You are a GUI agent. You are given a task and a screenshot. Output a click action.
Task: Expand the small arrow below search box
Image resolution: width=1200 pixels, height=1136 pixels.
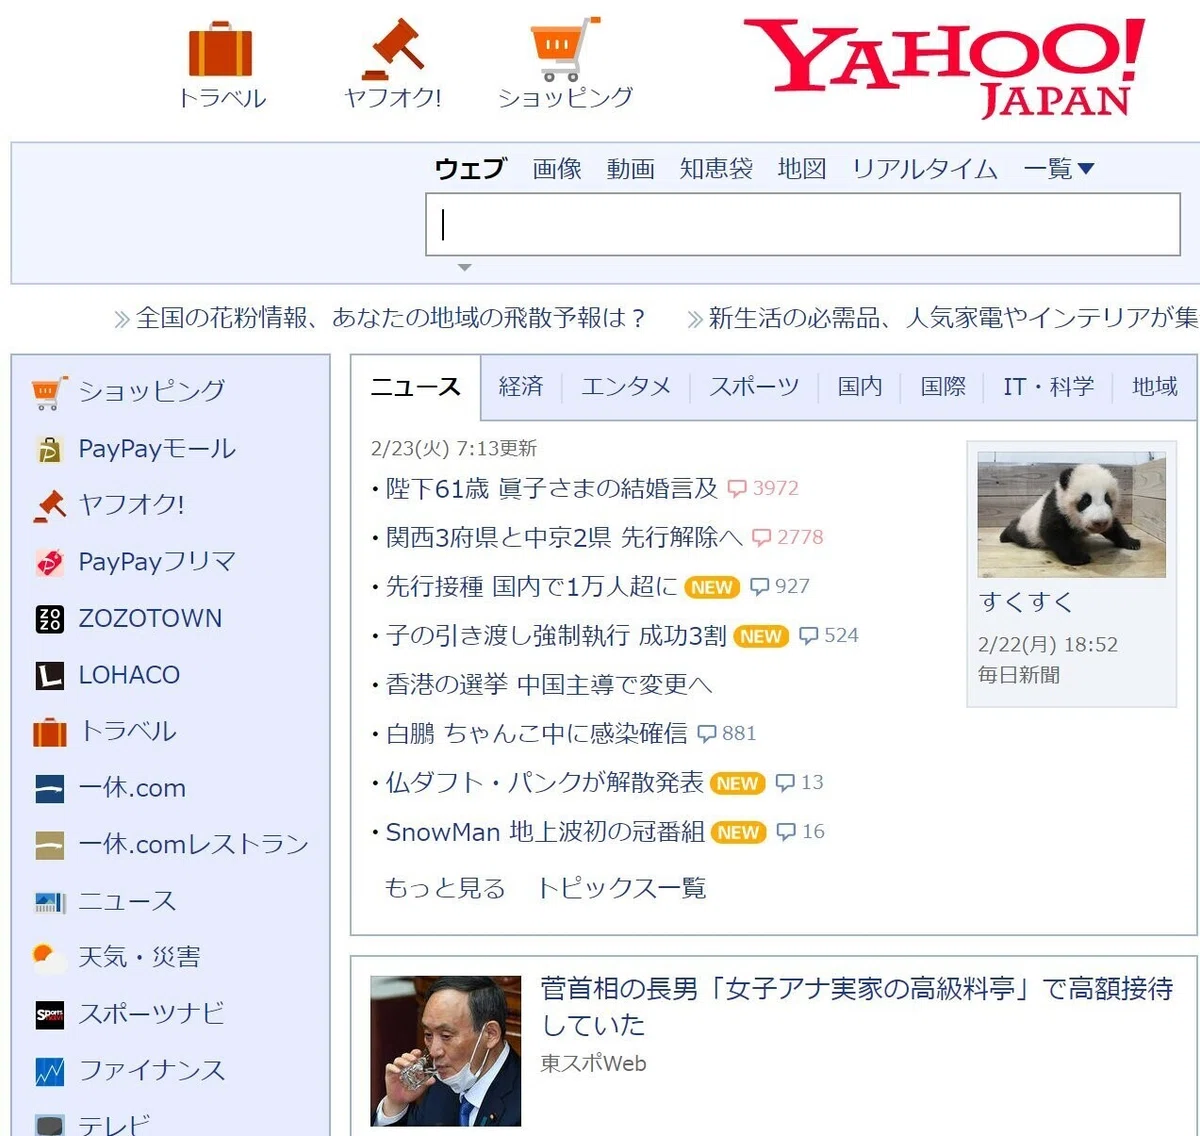click(464, 268)
